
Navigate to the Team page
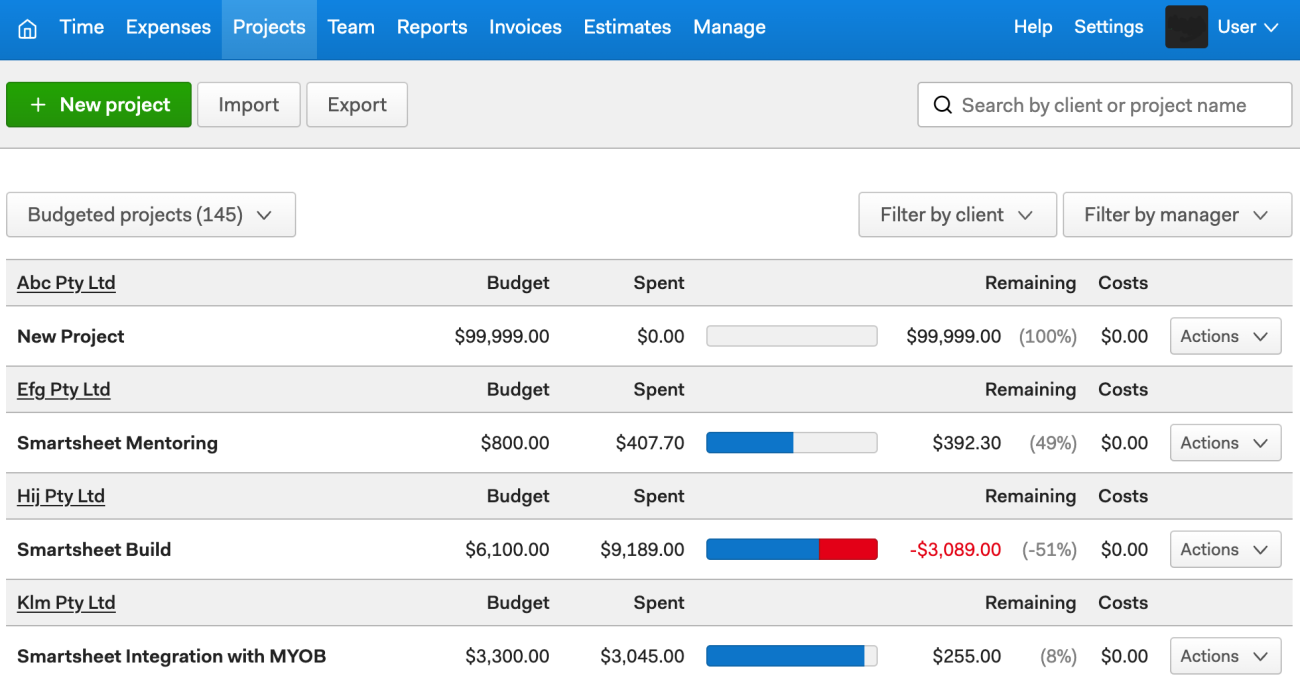[x=351, y=27]
